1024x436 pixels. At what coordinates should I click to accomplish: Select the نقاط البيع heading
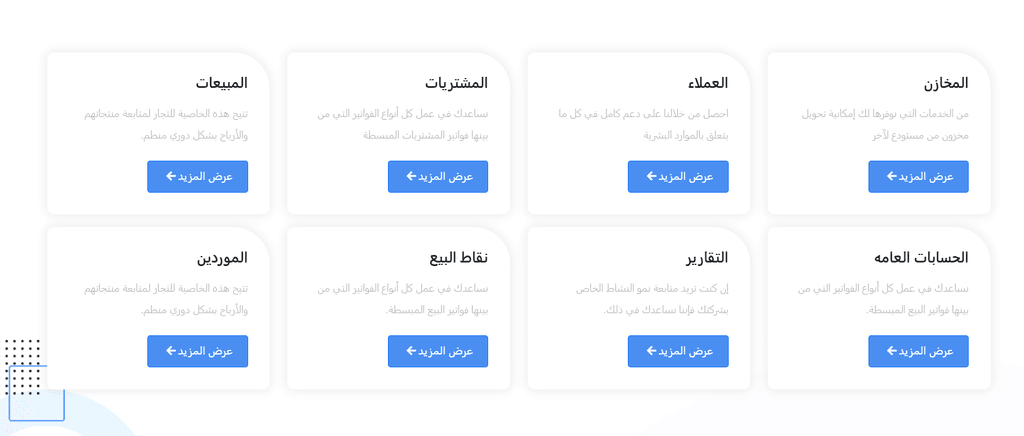(458, 258)
